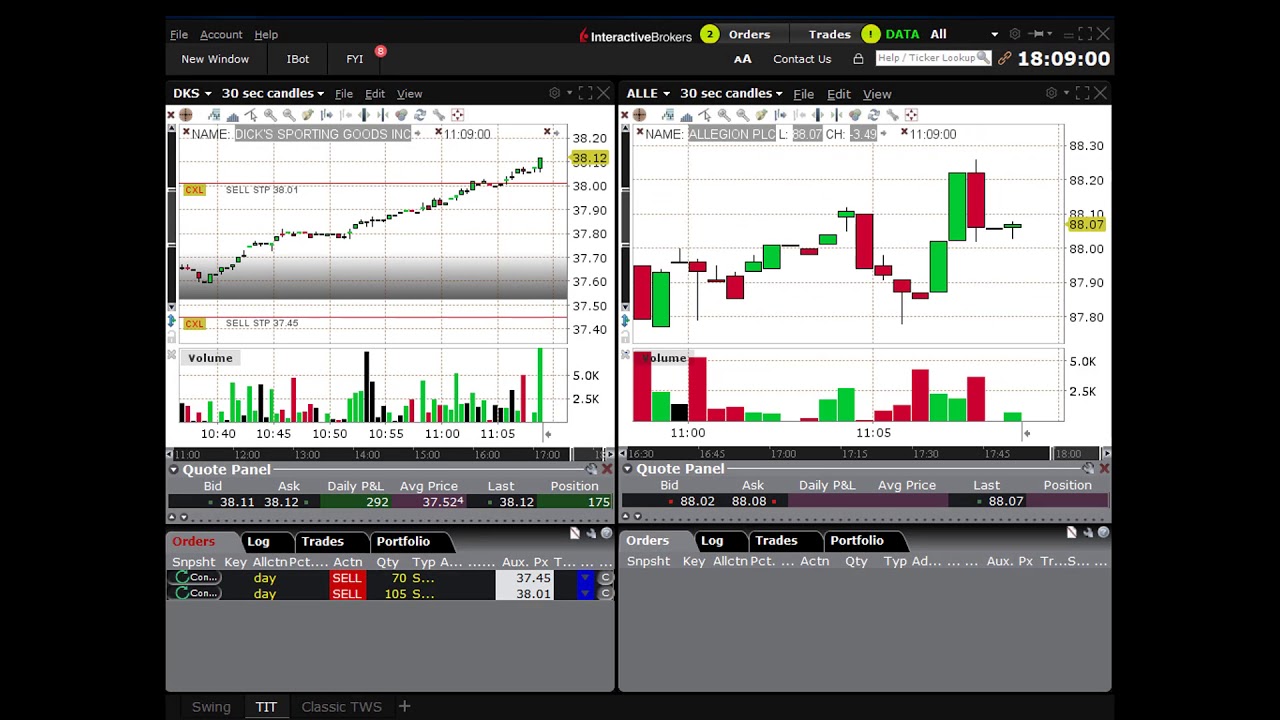The image size is (1280, 720).
Task: Open wrench configure icon in DKS toolbar
Action: (439, 115)
